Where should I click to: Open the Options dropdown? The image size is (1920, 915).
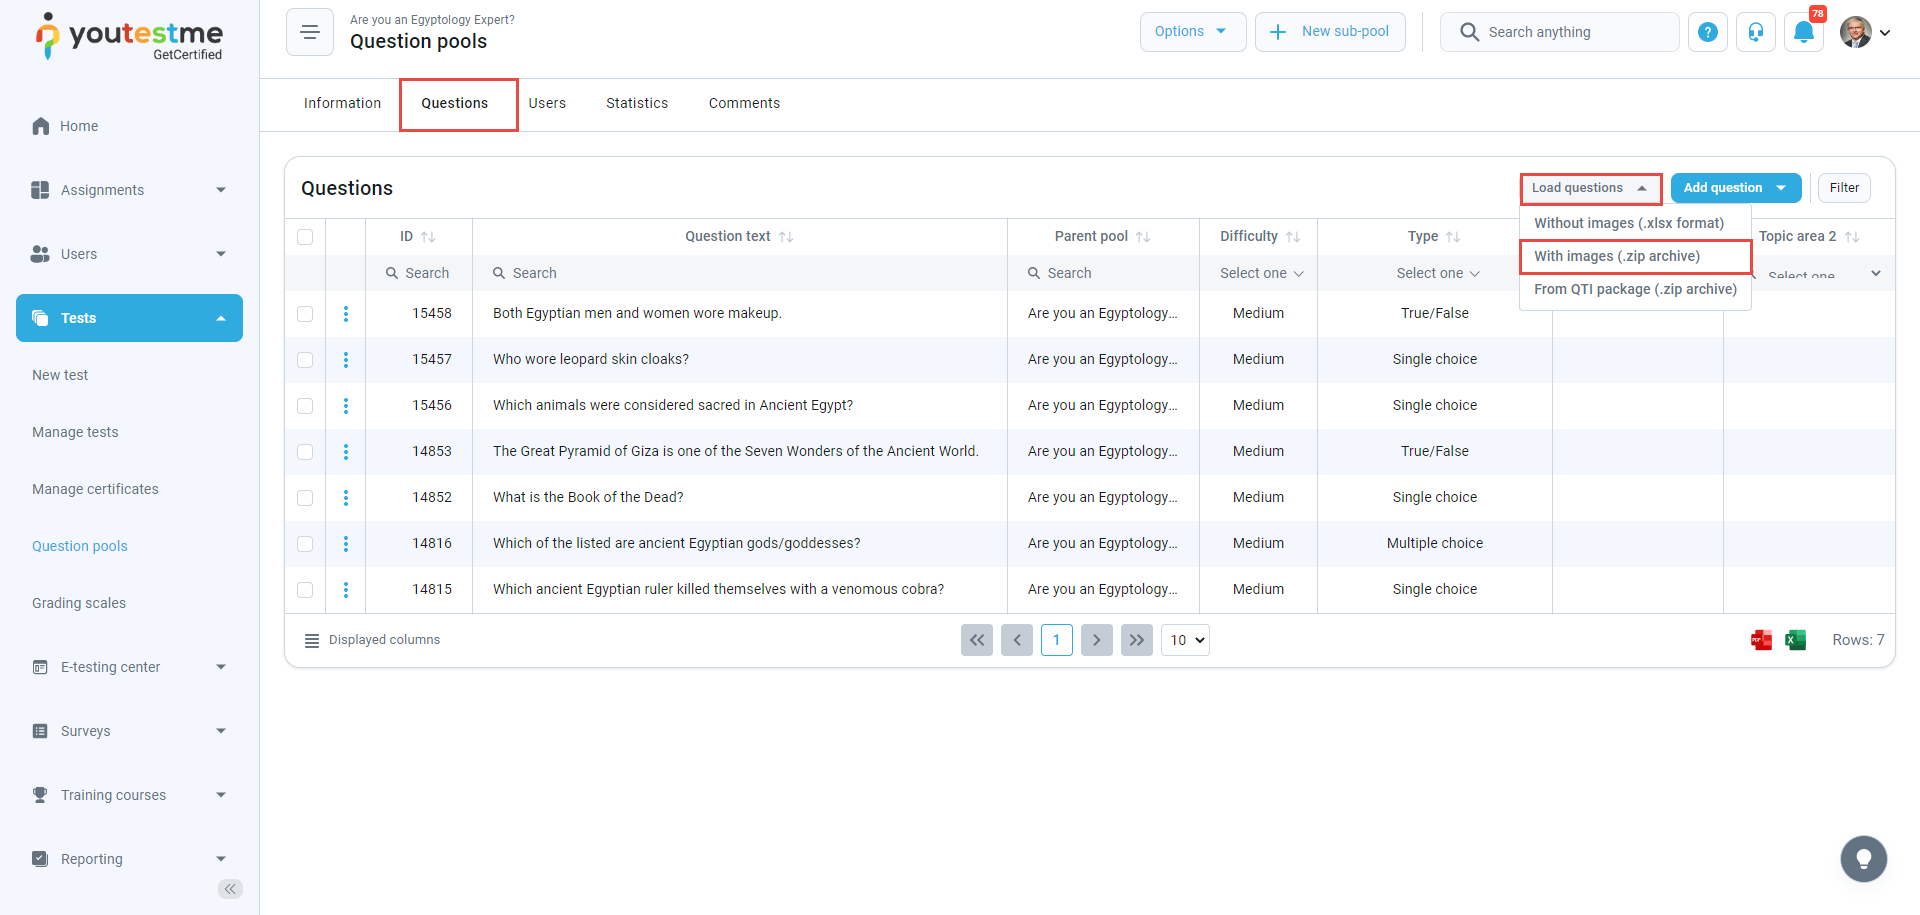[1192, 32]
